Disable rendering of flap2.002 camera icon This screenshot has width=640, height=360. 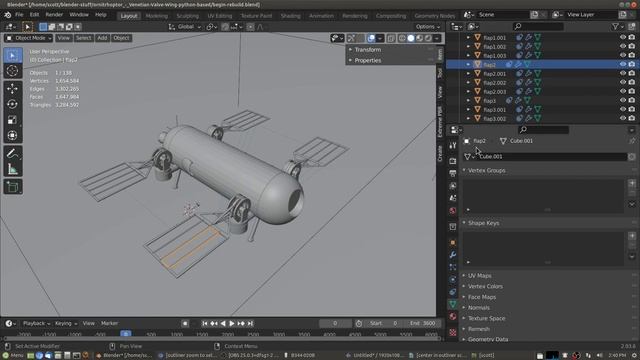coord(632,82)
